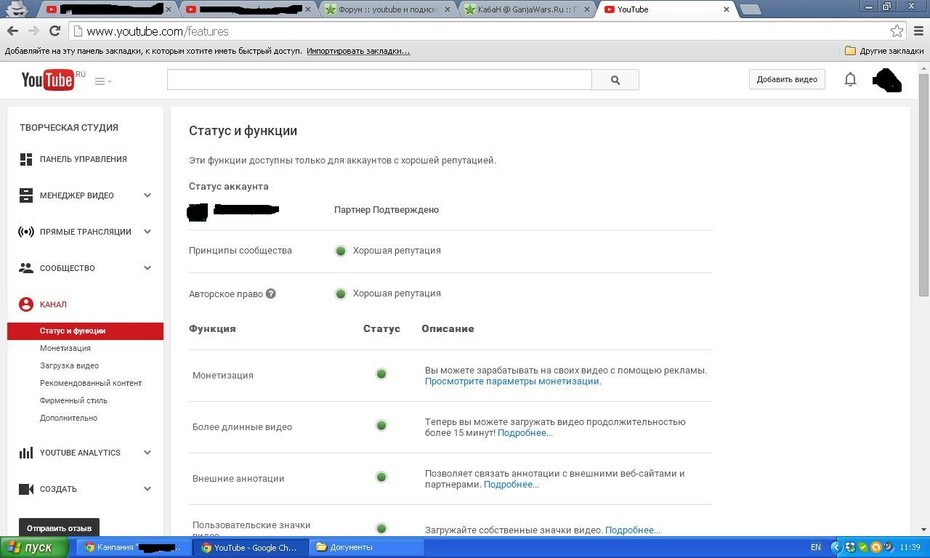Click Отправить отзыв button
930x558 pixels.
(59, 527)
